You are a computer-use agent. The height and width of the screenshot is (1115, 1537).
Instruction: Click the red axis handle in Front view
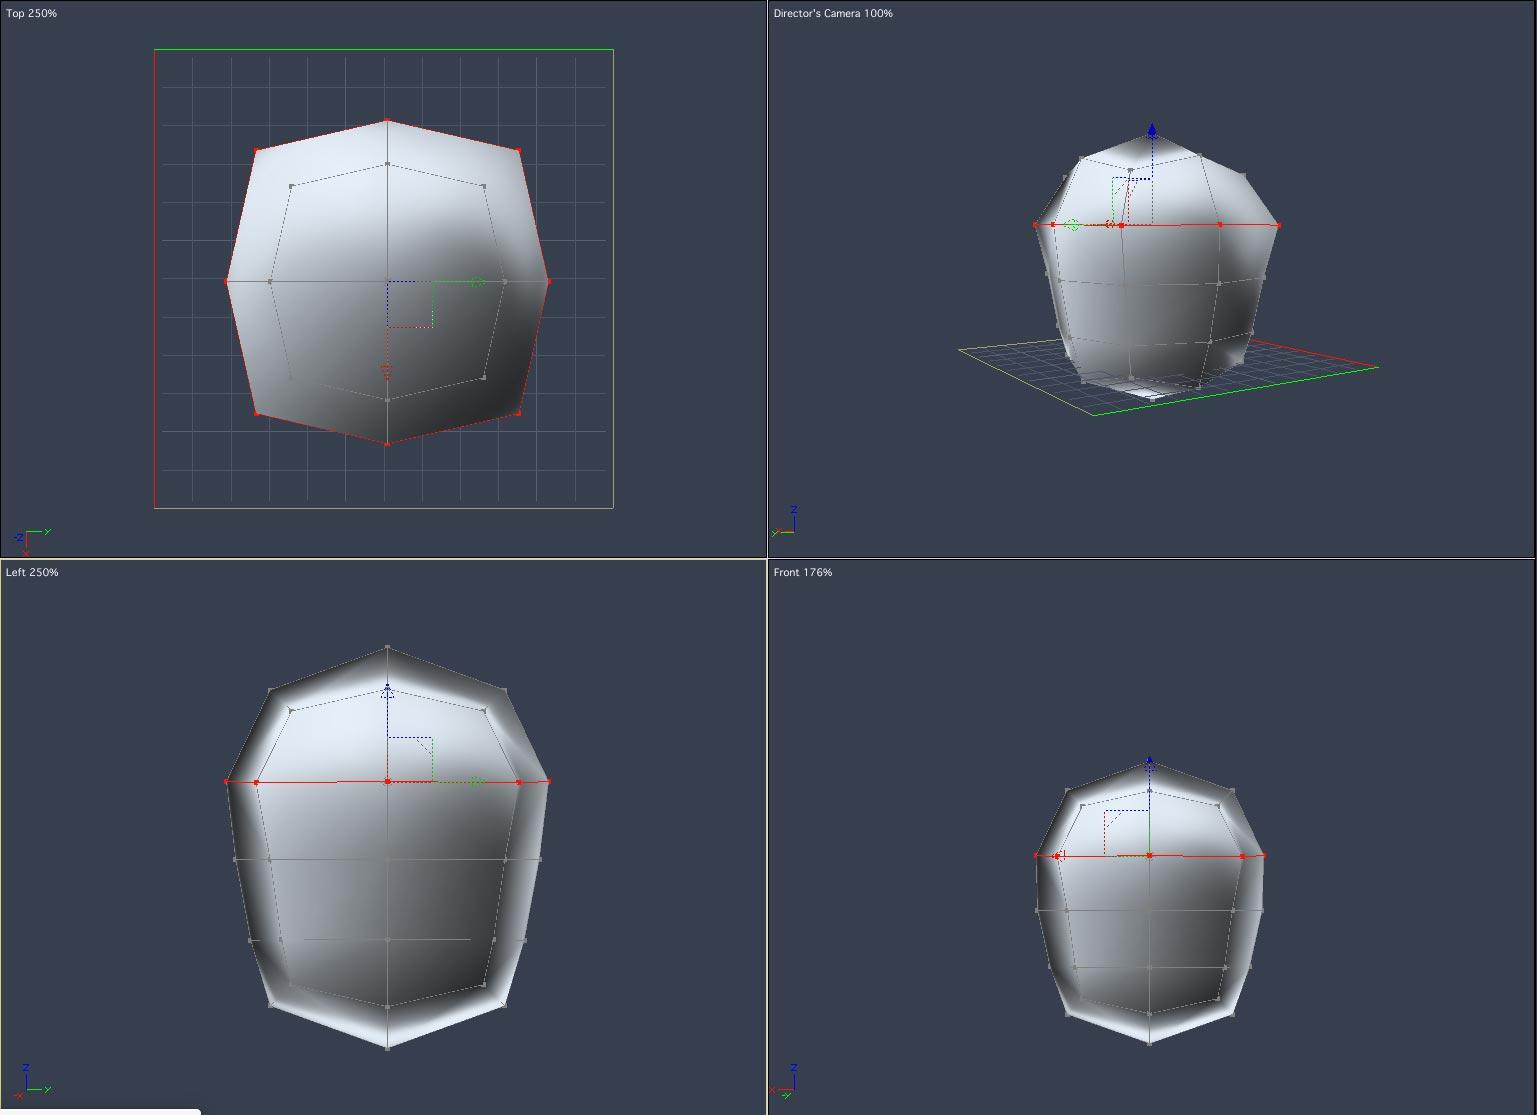click(1059, 855)
